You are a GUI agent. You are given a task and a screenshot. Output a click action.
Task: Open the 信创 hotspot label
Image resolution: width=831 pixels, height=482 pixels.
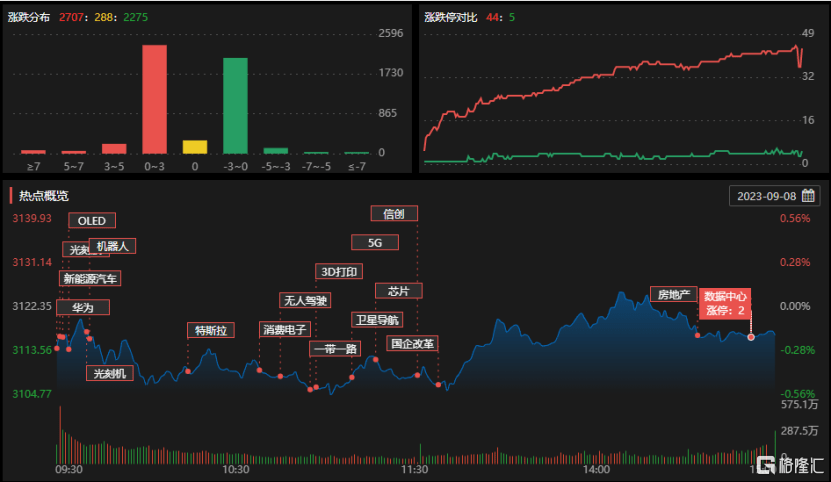pos(394,213)
